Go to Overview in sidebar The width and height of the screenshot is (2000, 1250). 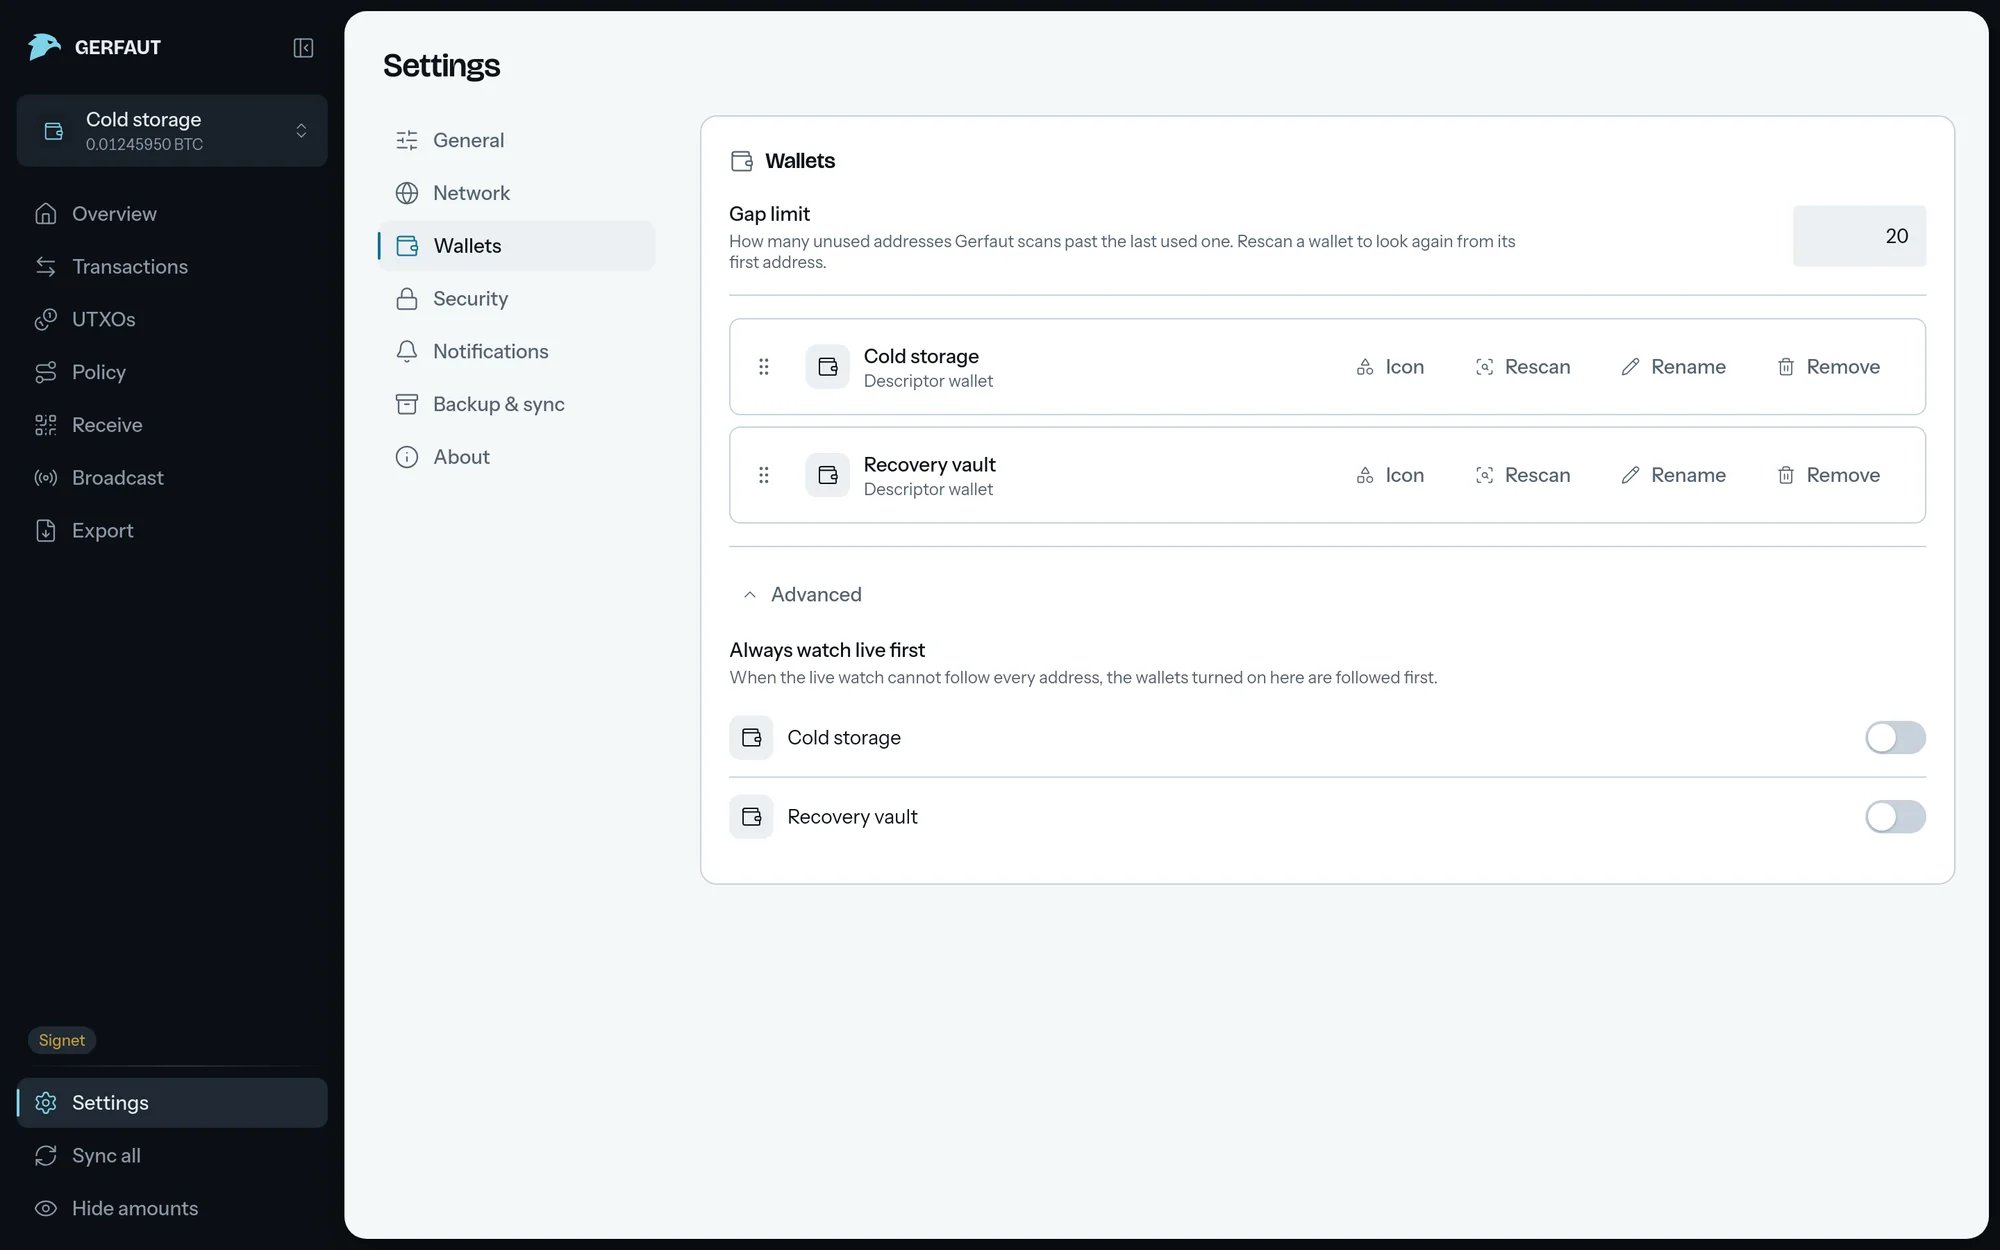[x=172, y=213]
